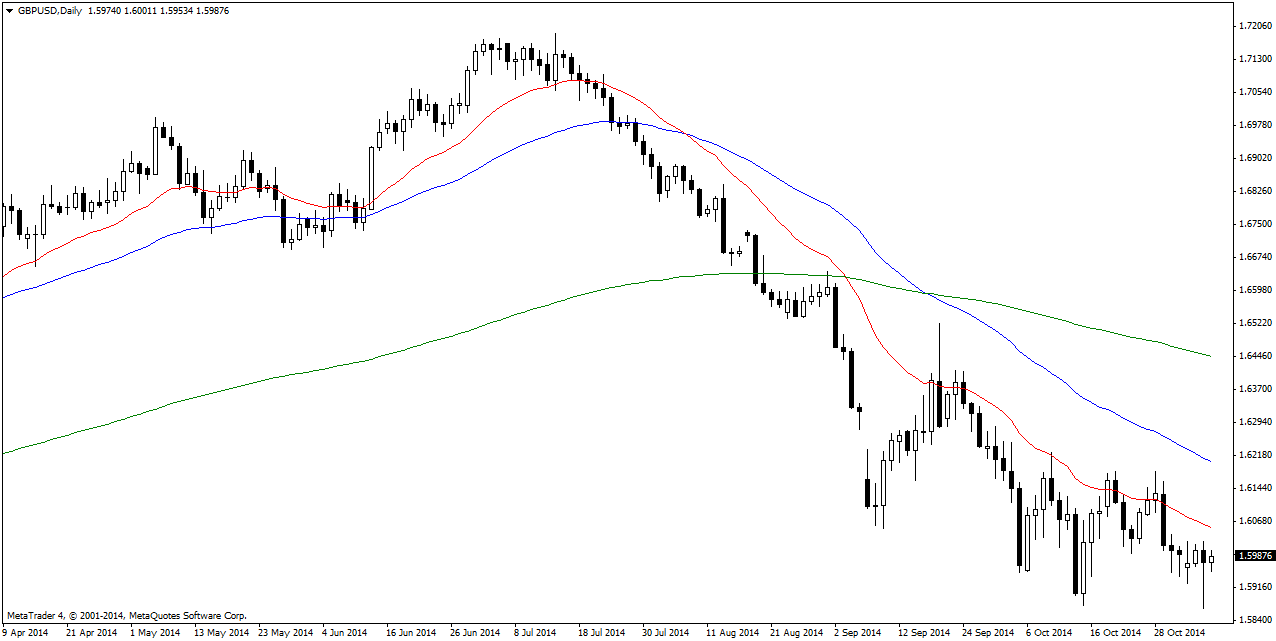The image size is (1276, 641).
Task: Click price label 1.69780
Action: [1255, 124]
